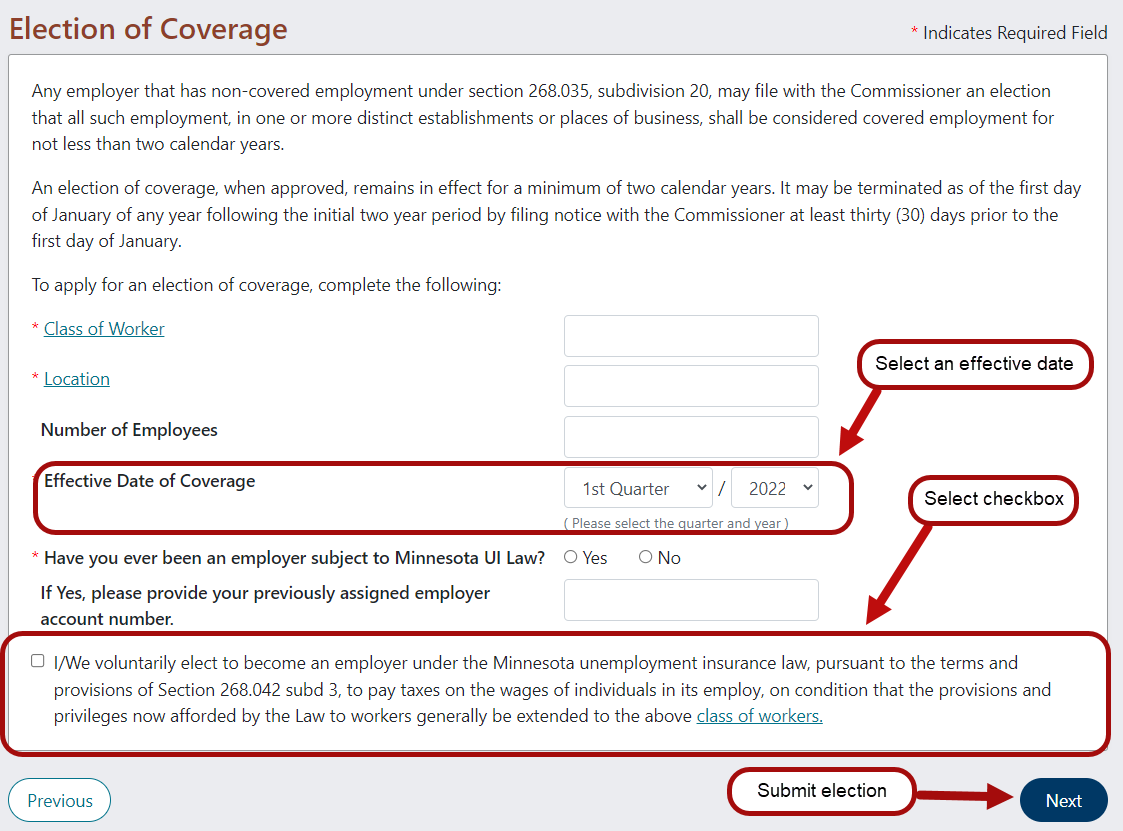Go back with the Previous button
This screenshot has width=1123, height=831.
[x=59, y=800]
